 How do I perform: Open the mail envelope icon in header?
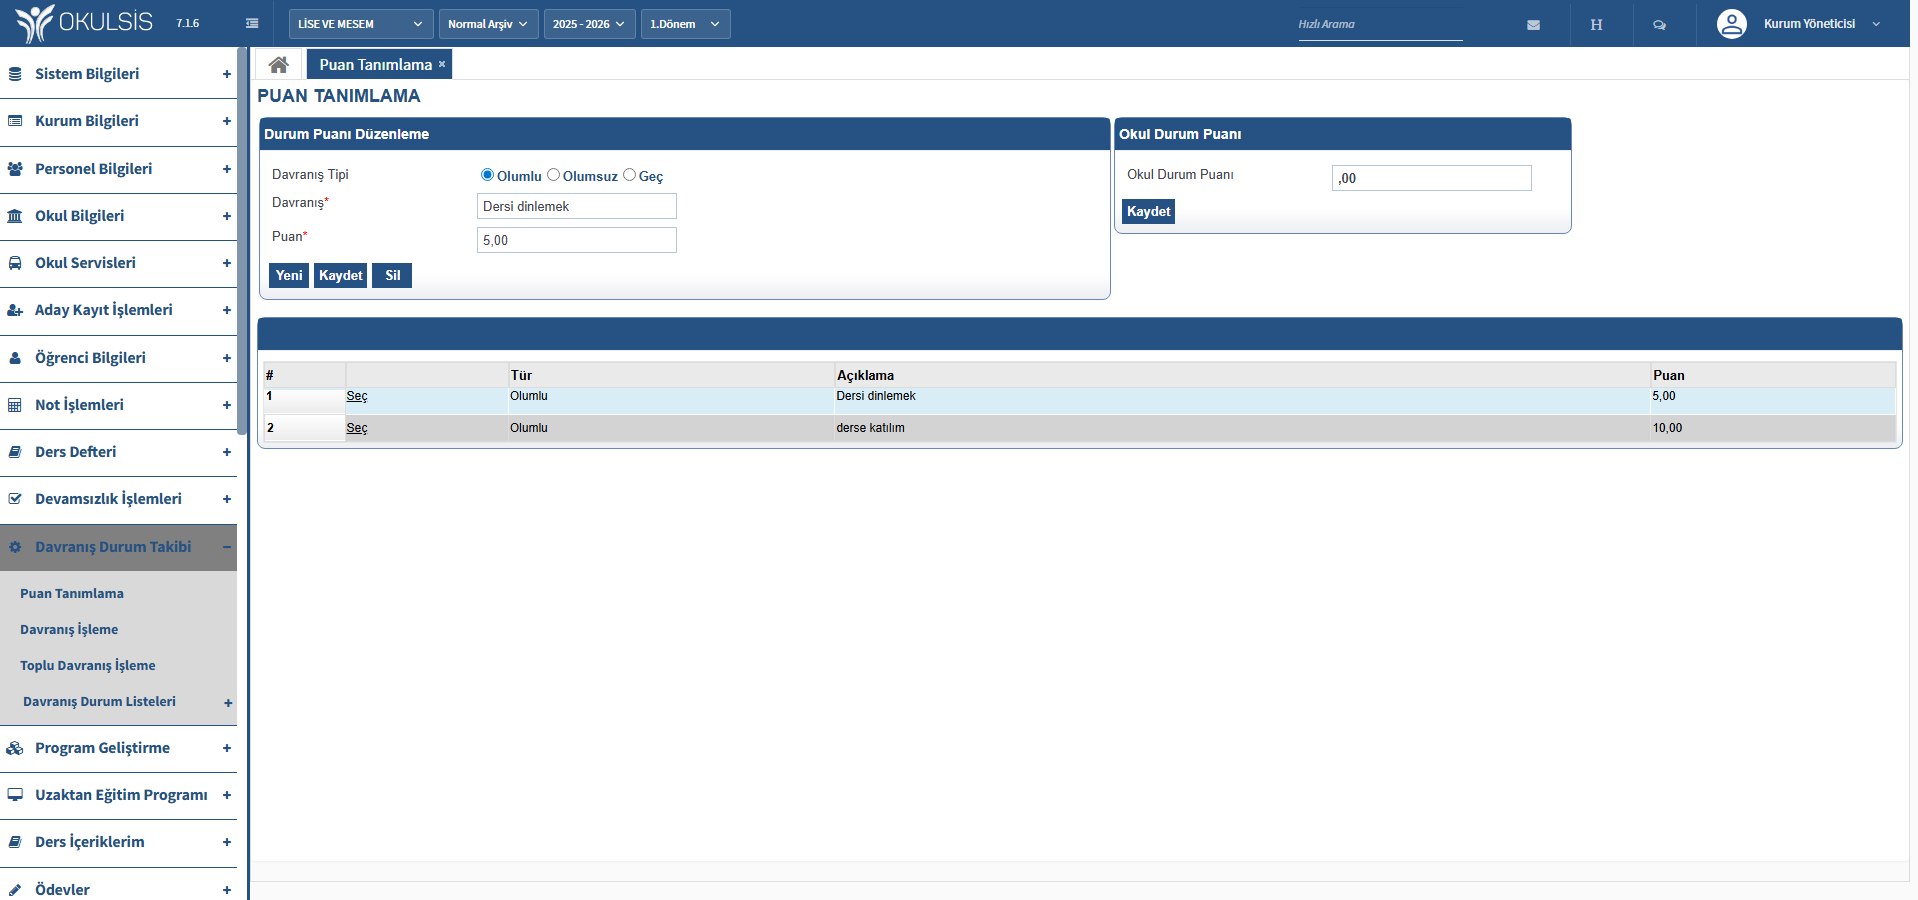[x=1533, y=25]
